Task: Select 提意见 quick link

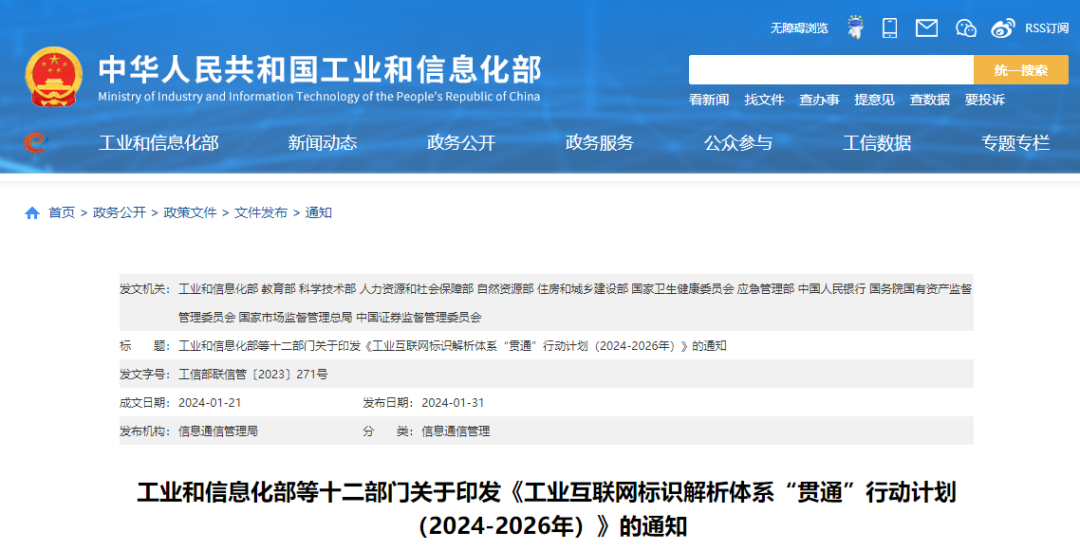Action: [x=874, y=100]
